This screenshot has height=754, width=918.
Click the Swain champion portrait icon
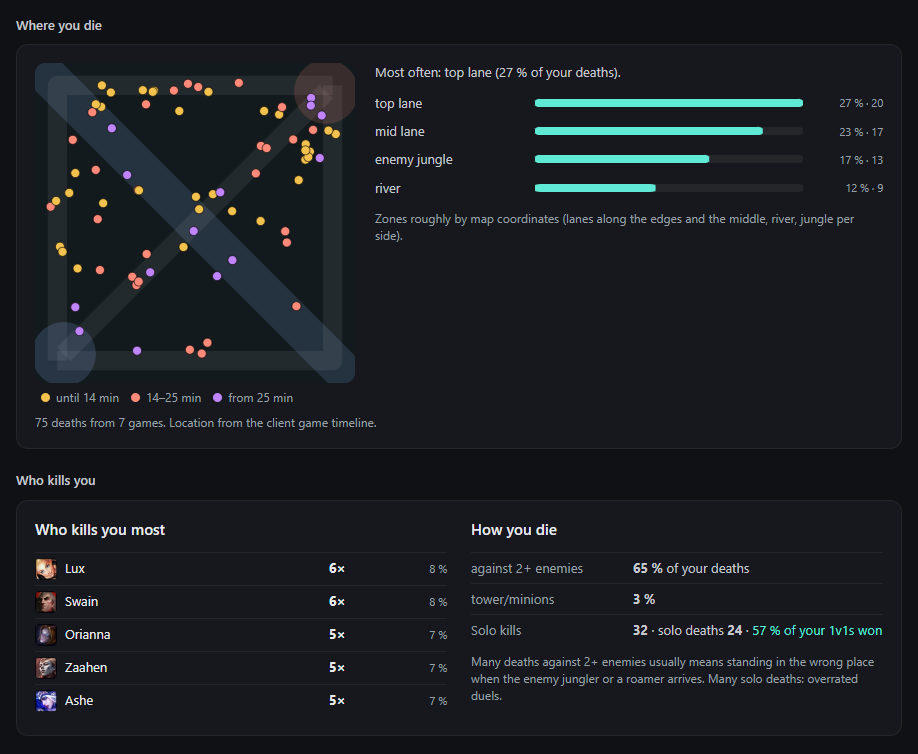point(46,602)
